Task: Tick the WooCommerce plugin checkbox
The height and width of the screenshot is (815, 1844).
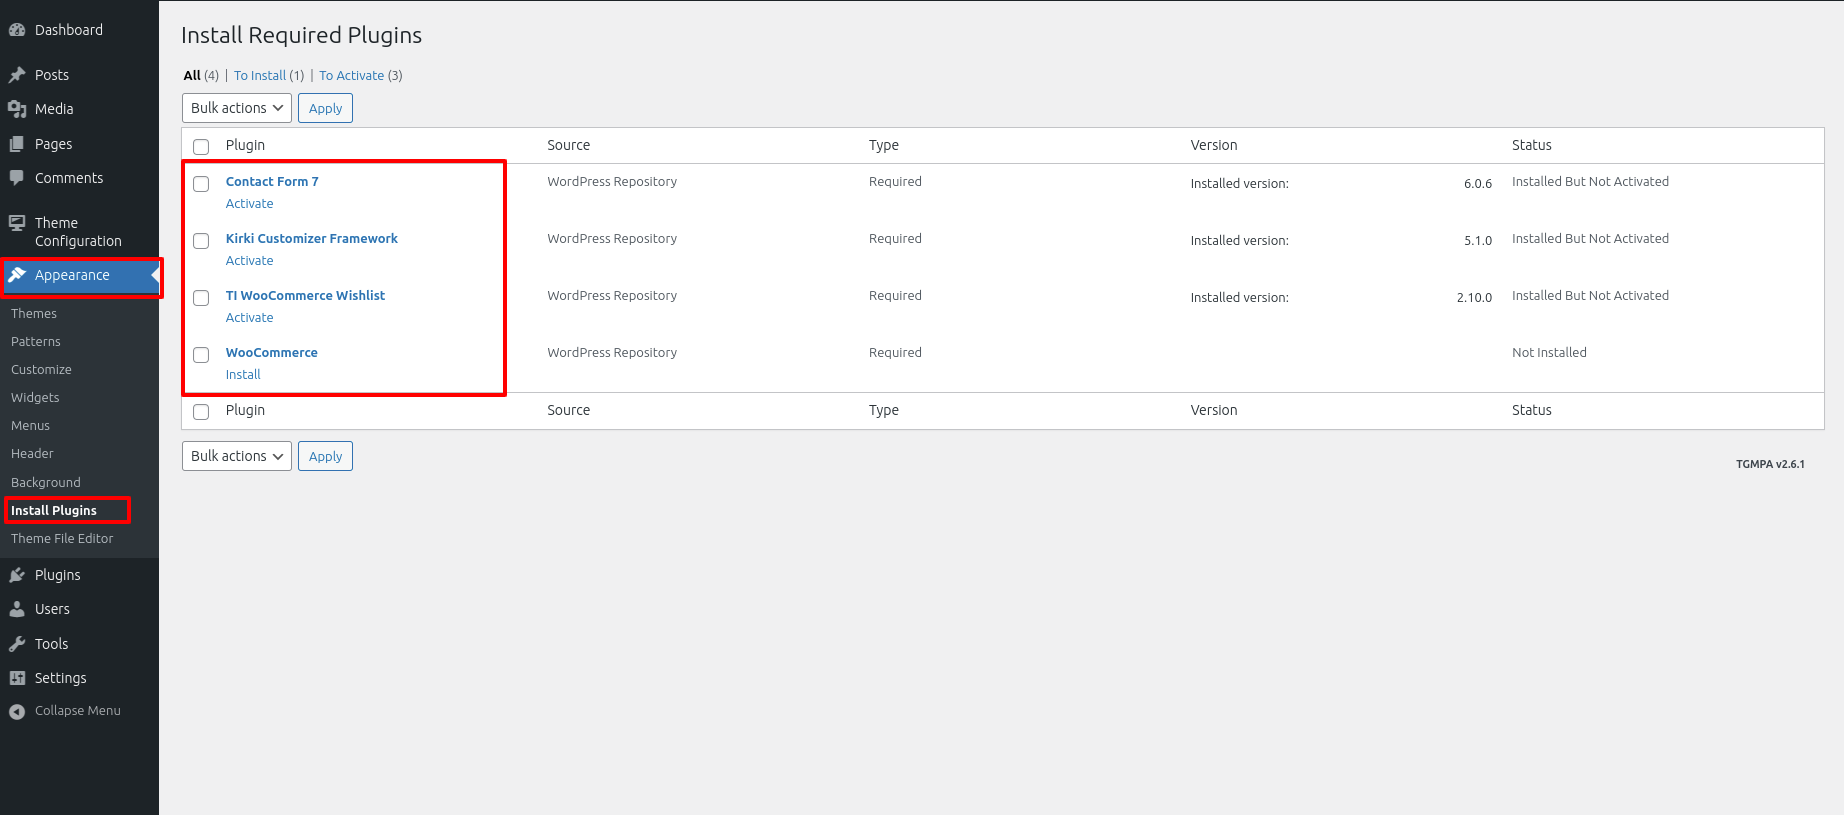Action: [201, 355]
